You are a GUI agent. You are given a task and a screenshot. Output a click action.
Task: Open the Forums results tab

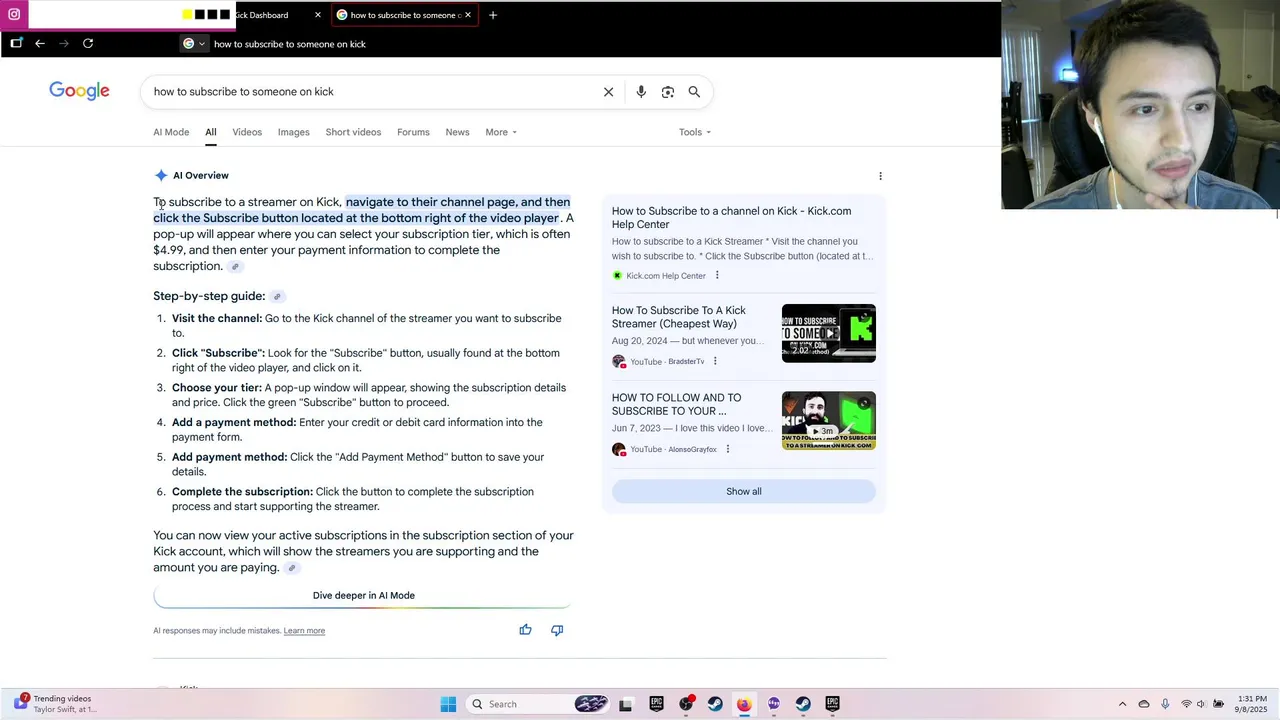click(x=413, y=132)
